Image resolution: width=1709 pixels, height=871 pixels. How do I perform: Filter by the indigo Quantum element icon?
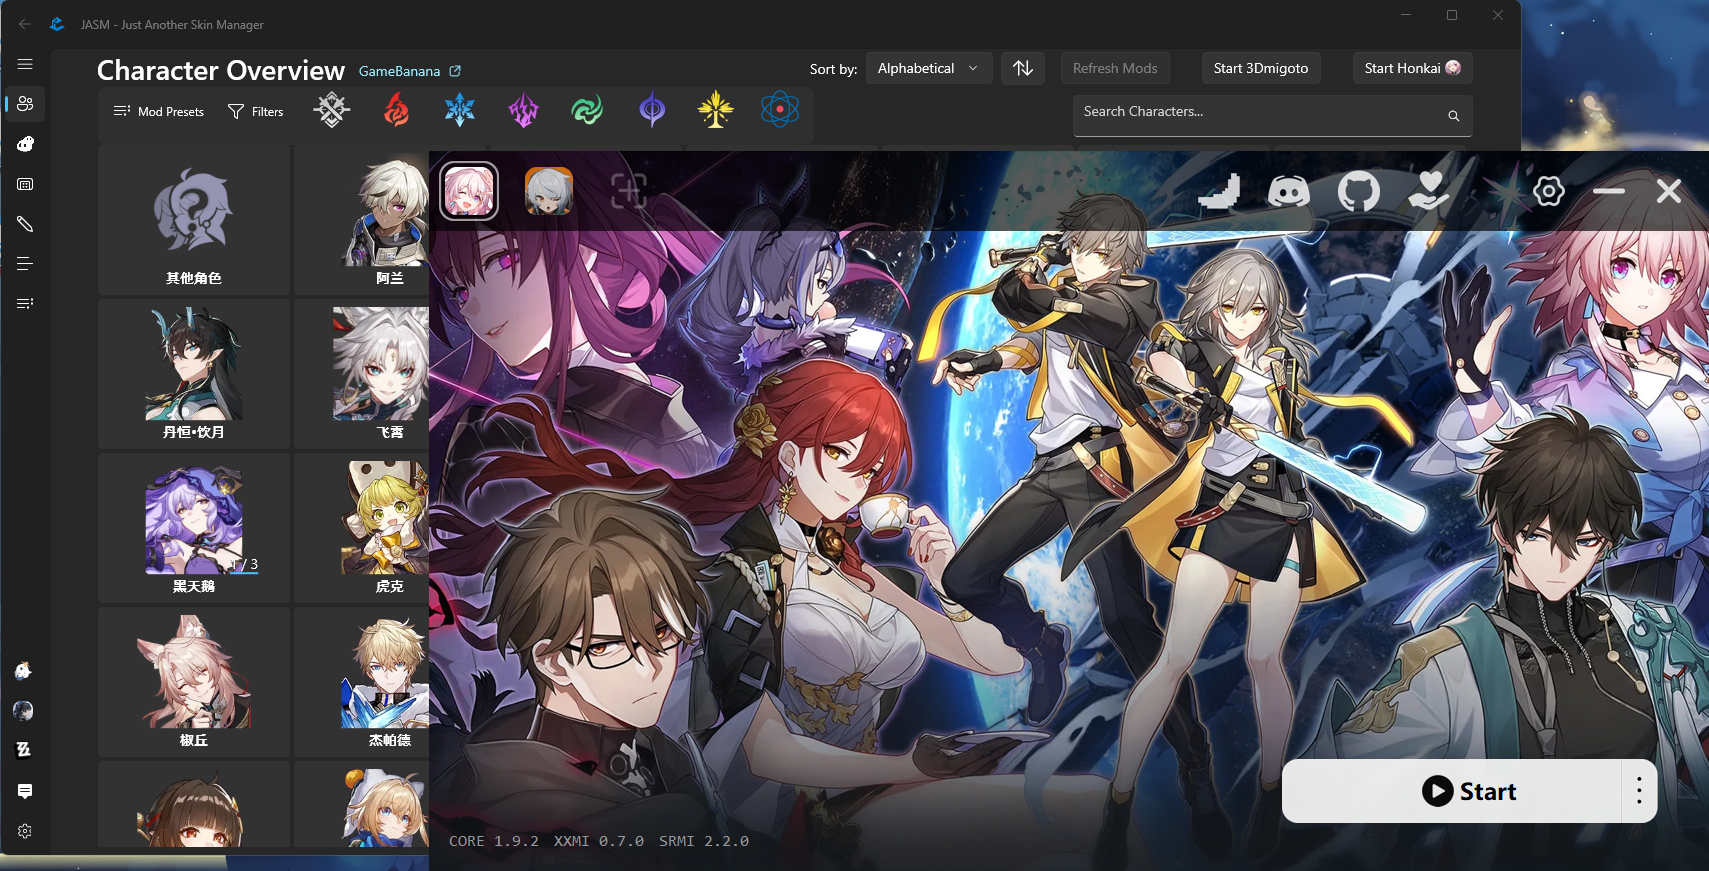pyautogui.click(x=652, y=110)
